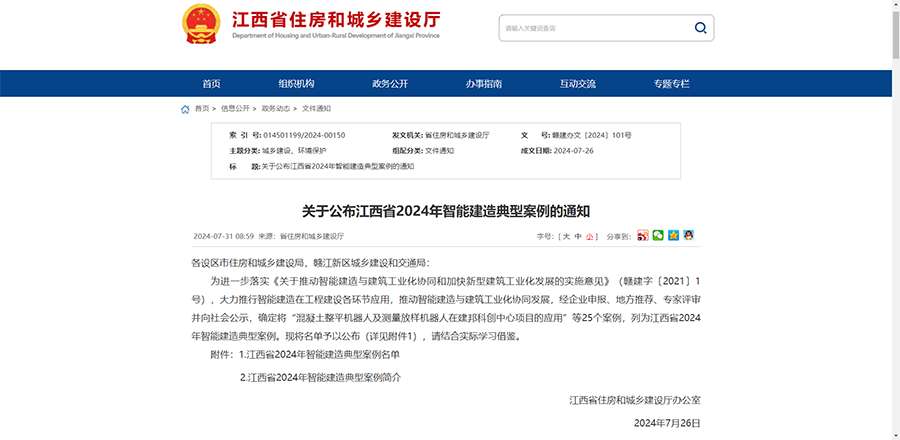The image size is (900, 440).
Task: Click the keyword search input field
Action: click(x=590, y=28)
